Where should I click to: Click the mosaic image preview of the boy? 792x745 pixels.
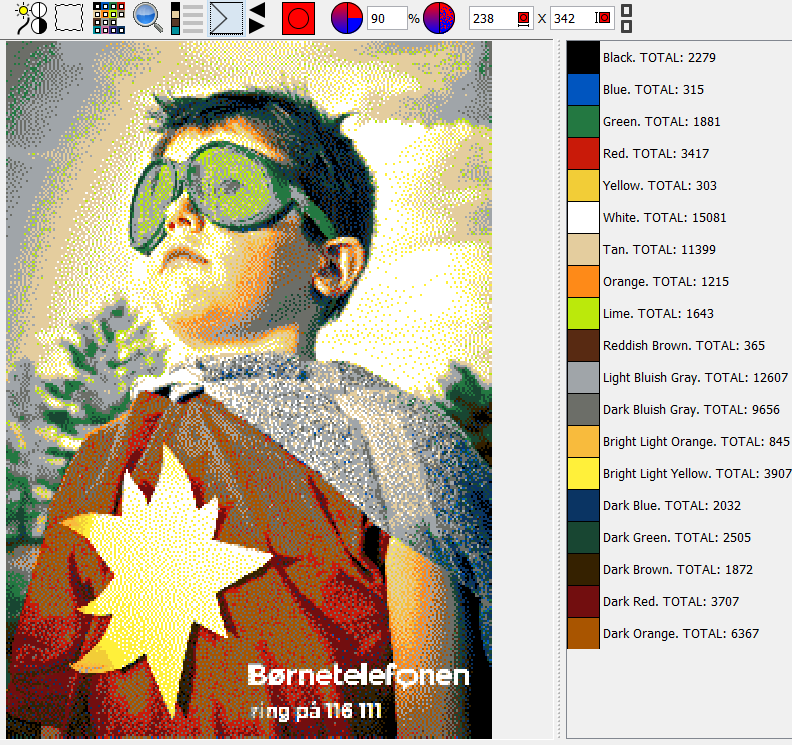pyautogui.click(x=249, y=390)
